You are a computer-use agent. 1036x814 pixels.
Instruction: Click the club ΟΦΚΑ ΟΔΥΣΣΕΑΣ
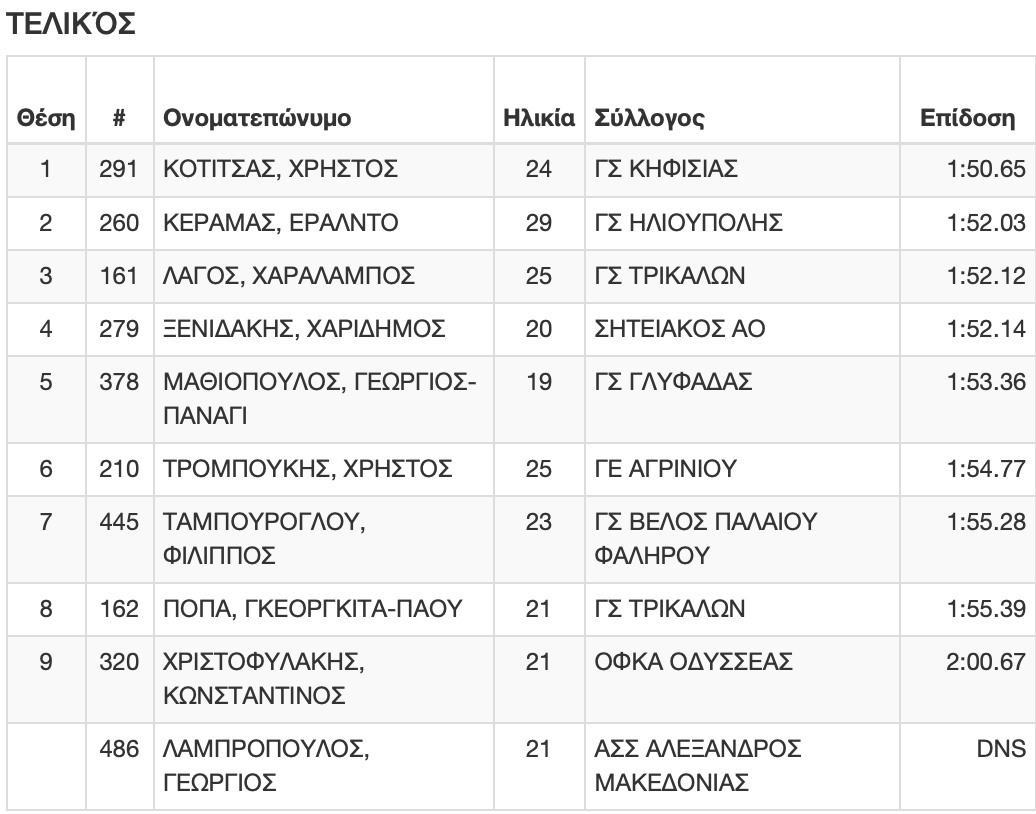[x=693, y=662]
